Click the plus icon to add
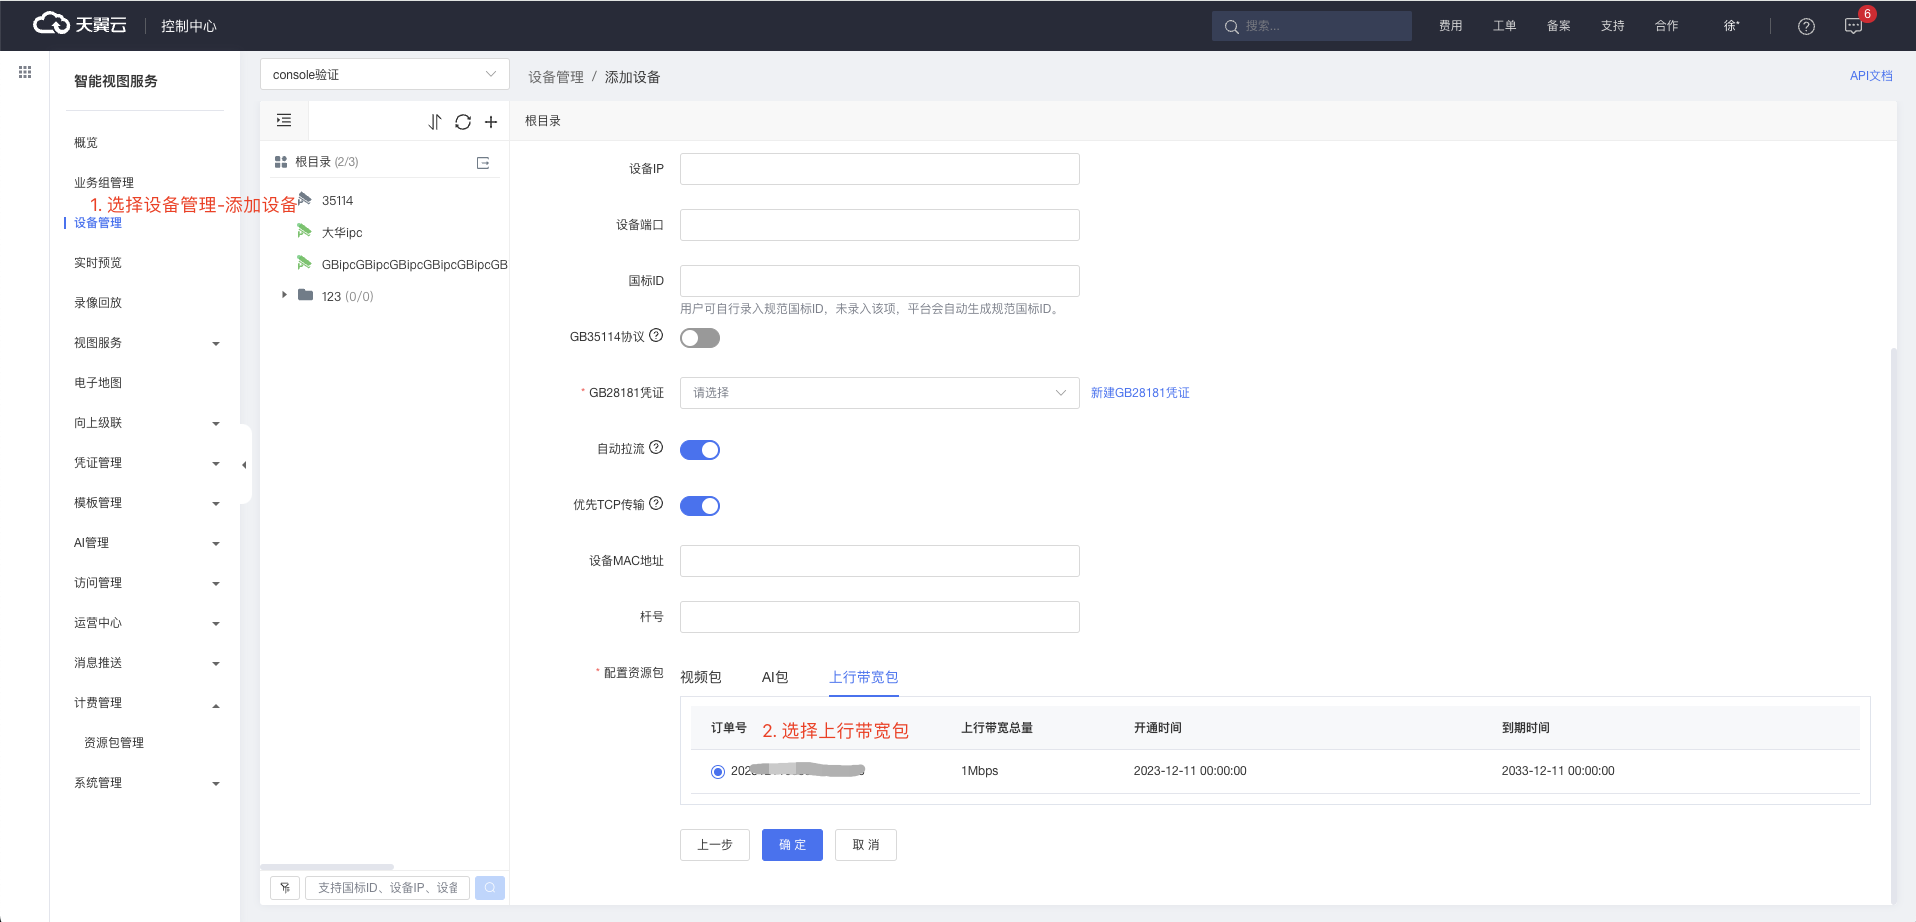Image resolution: width=1916 pixels, height=922 pixels. point(491,122)
